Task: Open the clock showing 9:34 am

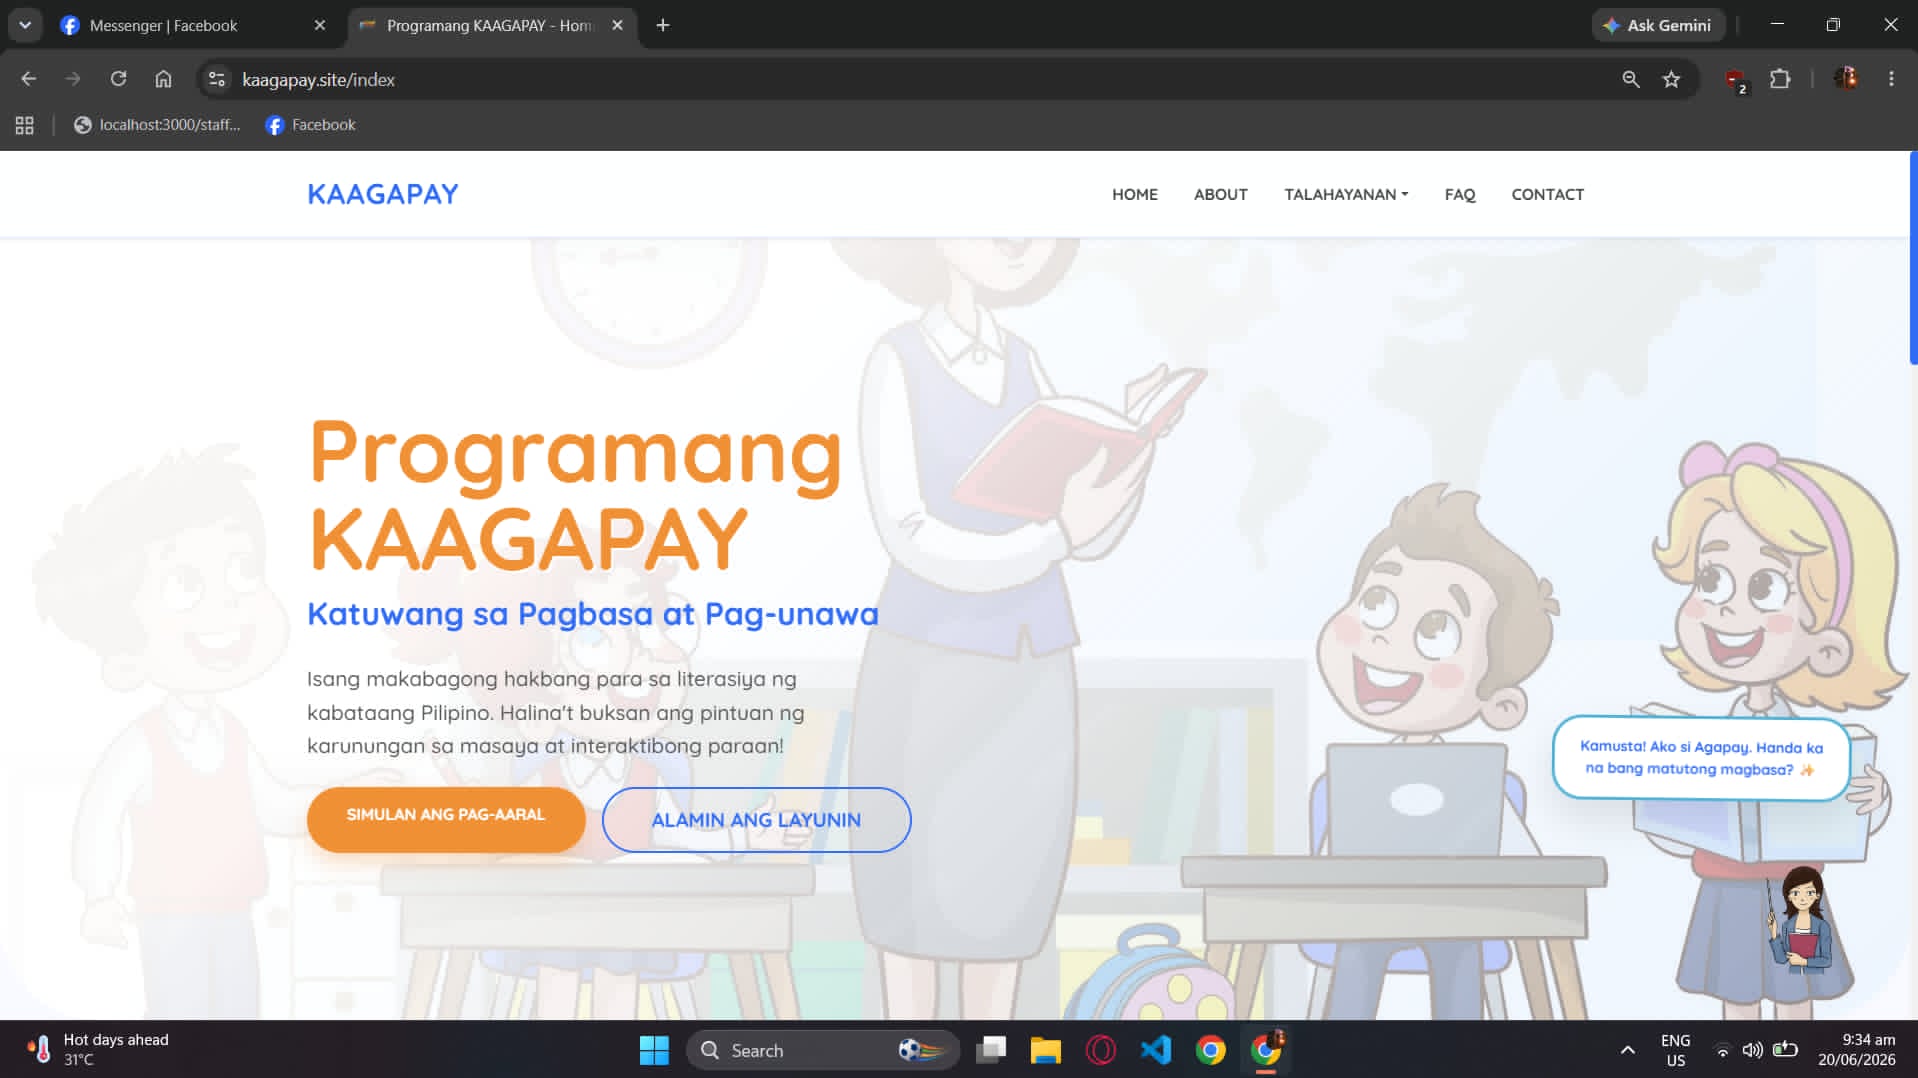Action: pyautogui.click(x=1856, y=1050)
